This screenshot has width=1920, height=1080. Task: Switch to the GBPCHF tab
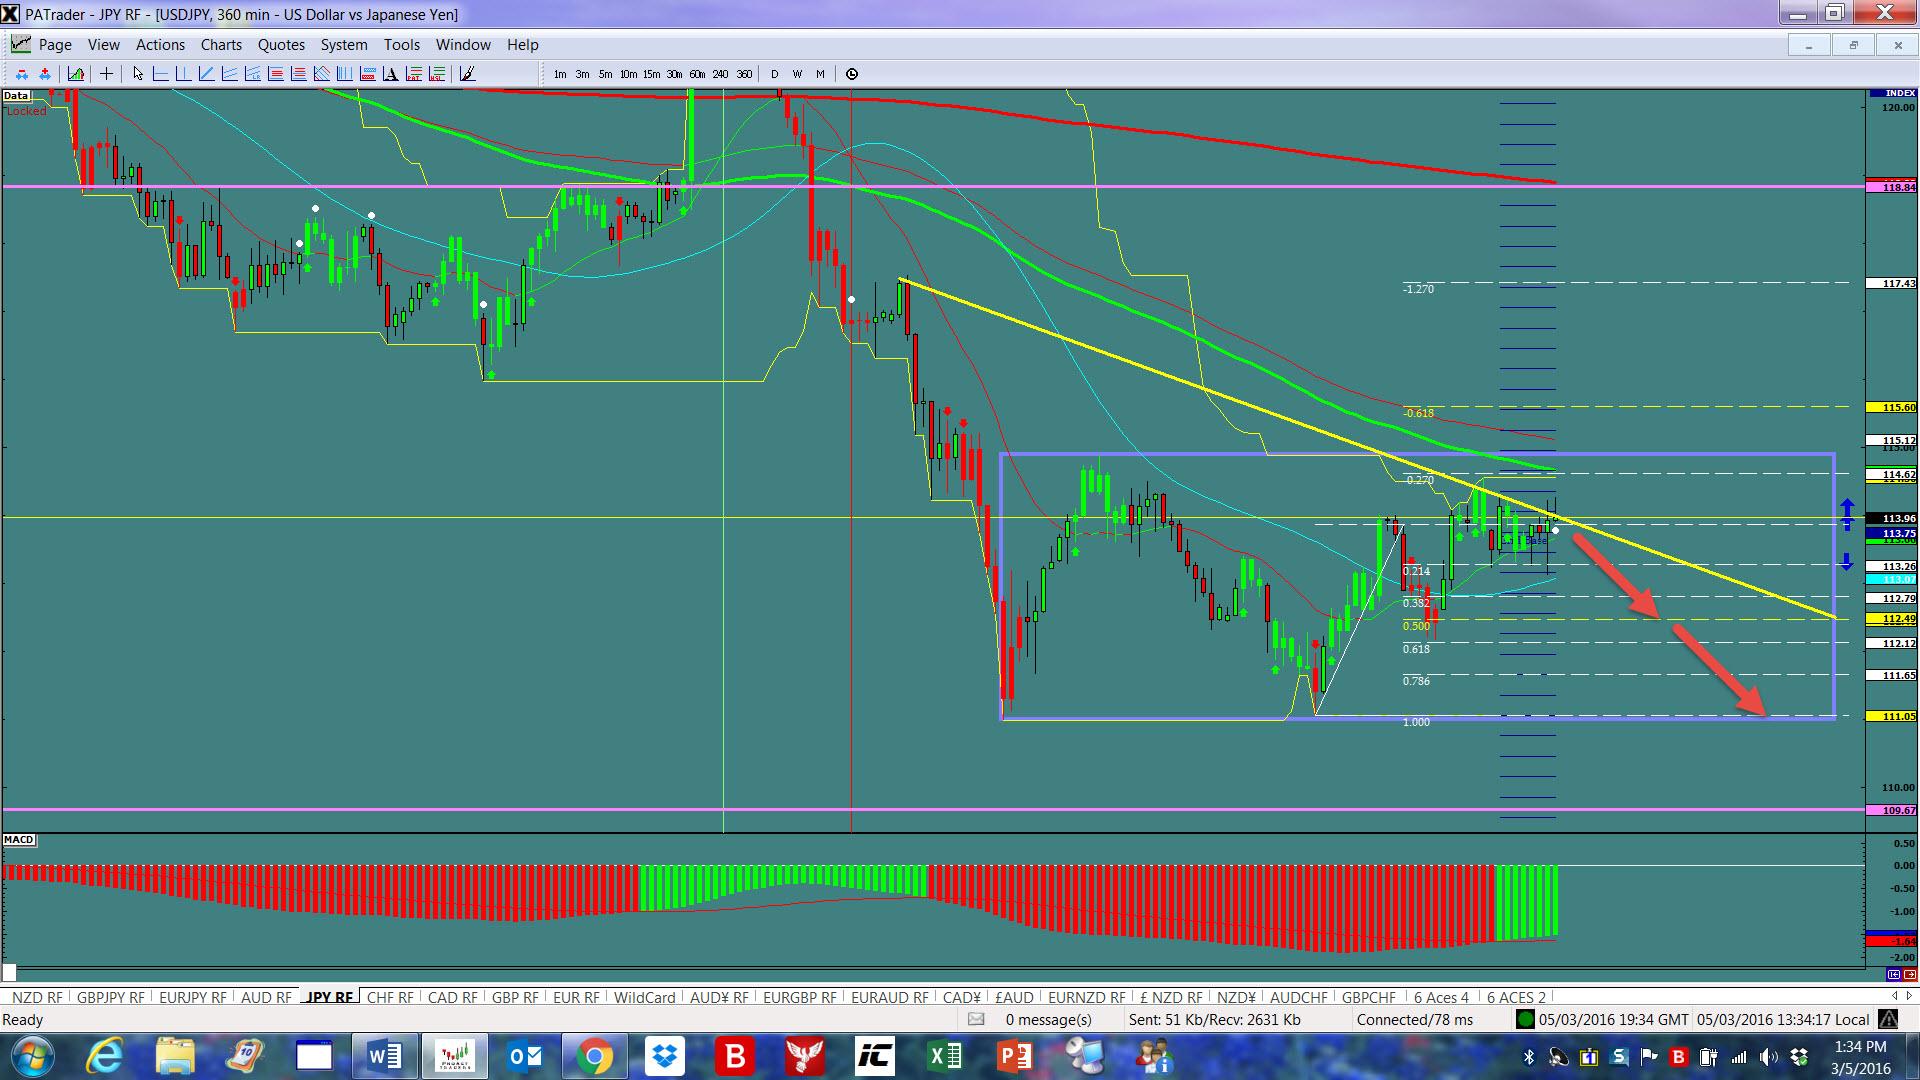[x=1369, y=997]
